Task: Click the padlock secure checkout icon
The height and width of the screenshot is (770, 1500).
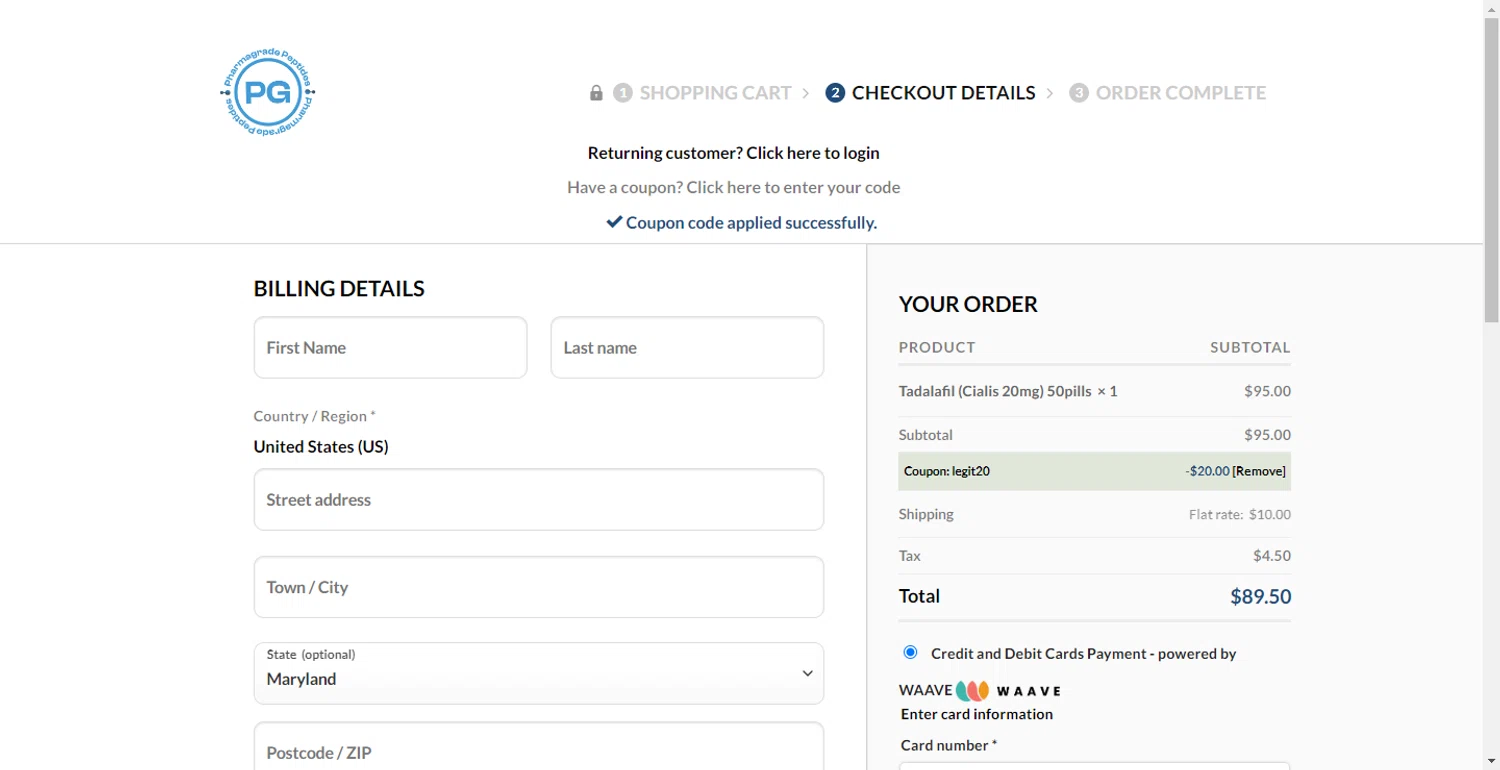Action: point(596,93)
